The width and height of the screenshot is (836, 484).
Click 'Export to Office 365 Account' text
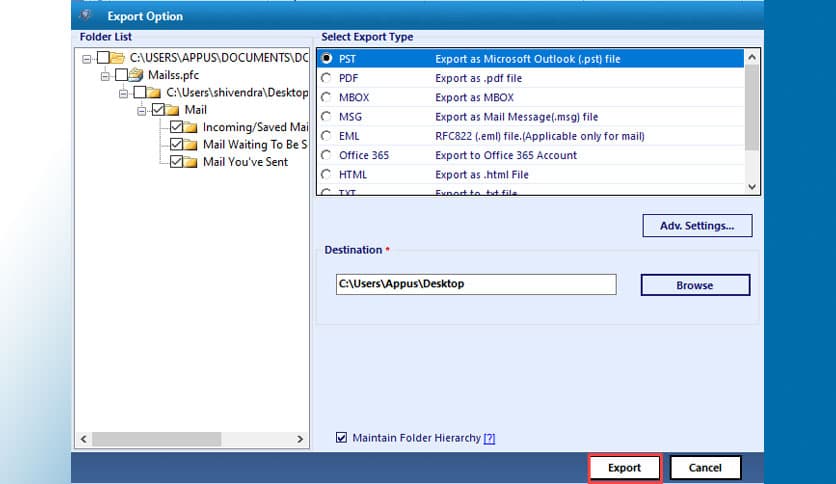pos(506,155)
